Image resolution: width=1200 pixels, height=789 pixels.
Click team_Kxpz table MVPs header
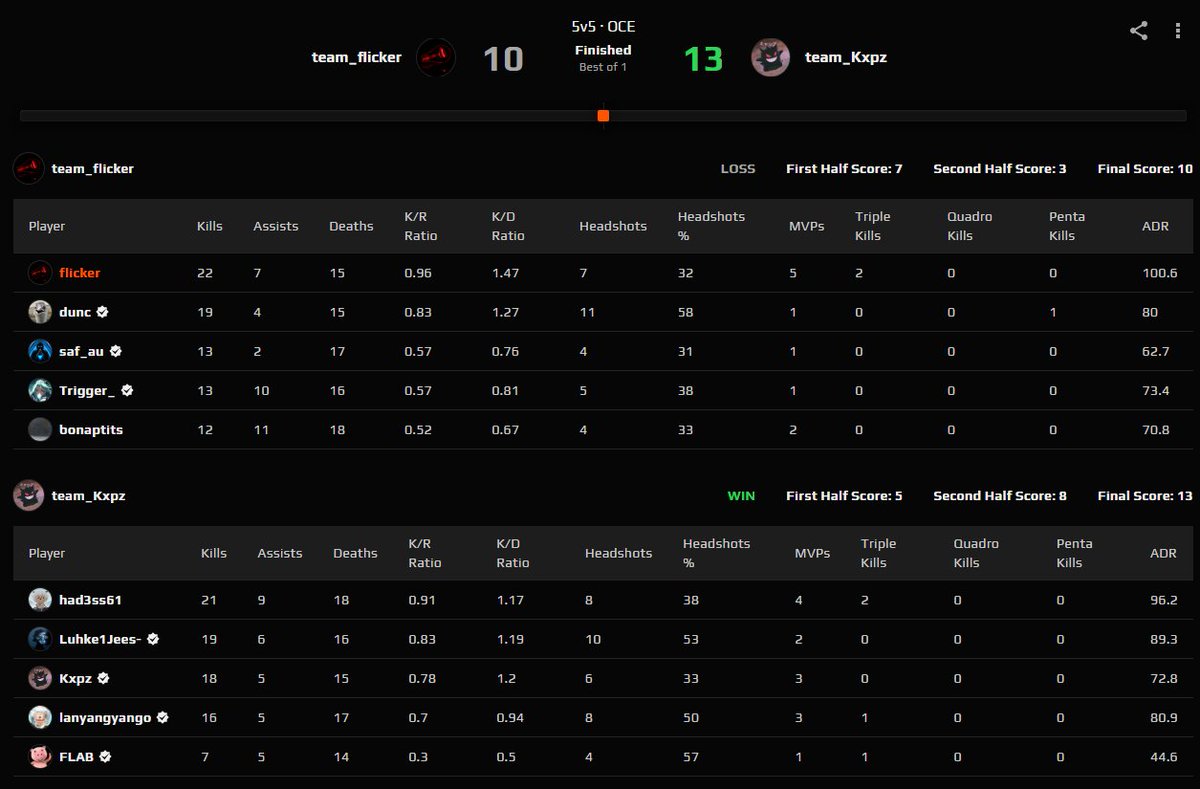click(812, 553)
